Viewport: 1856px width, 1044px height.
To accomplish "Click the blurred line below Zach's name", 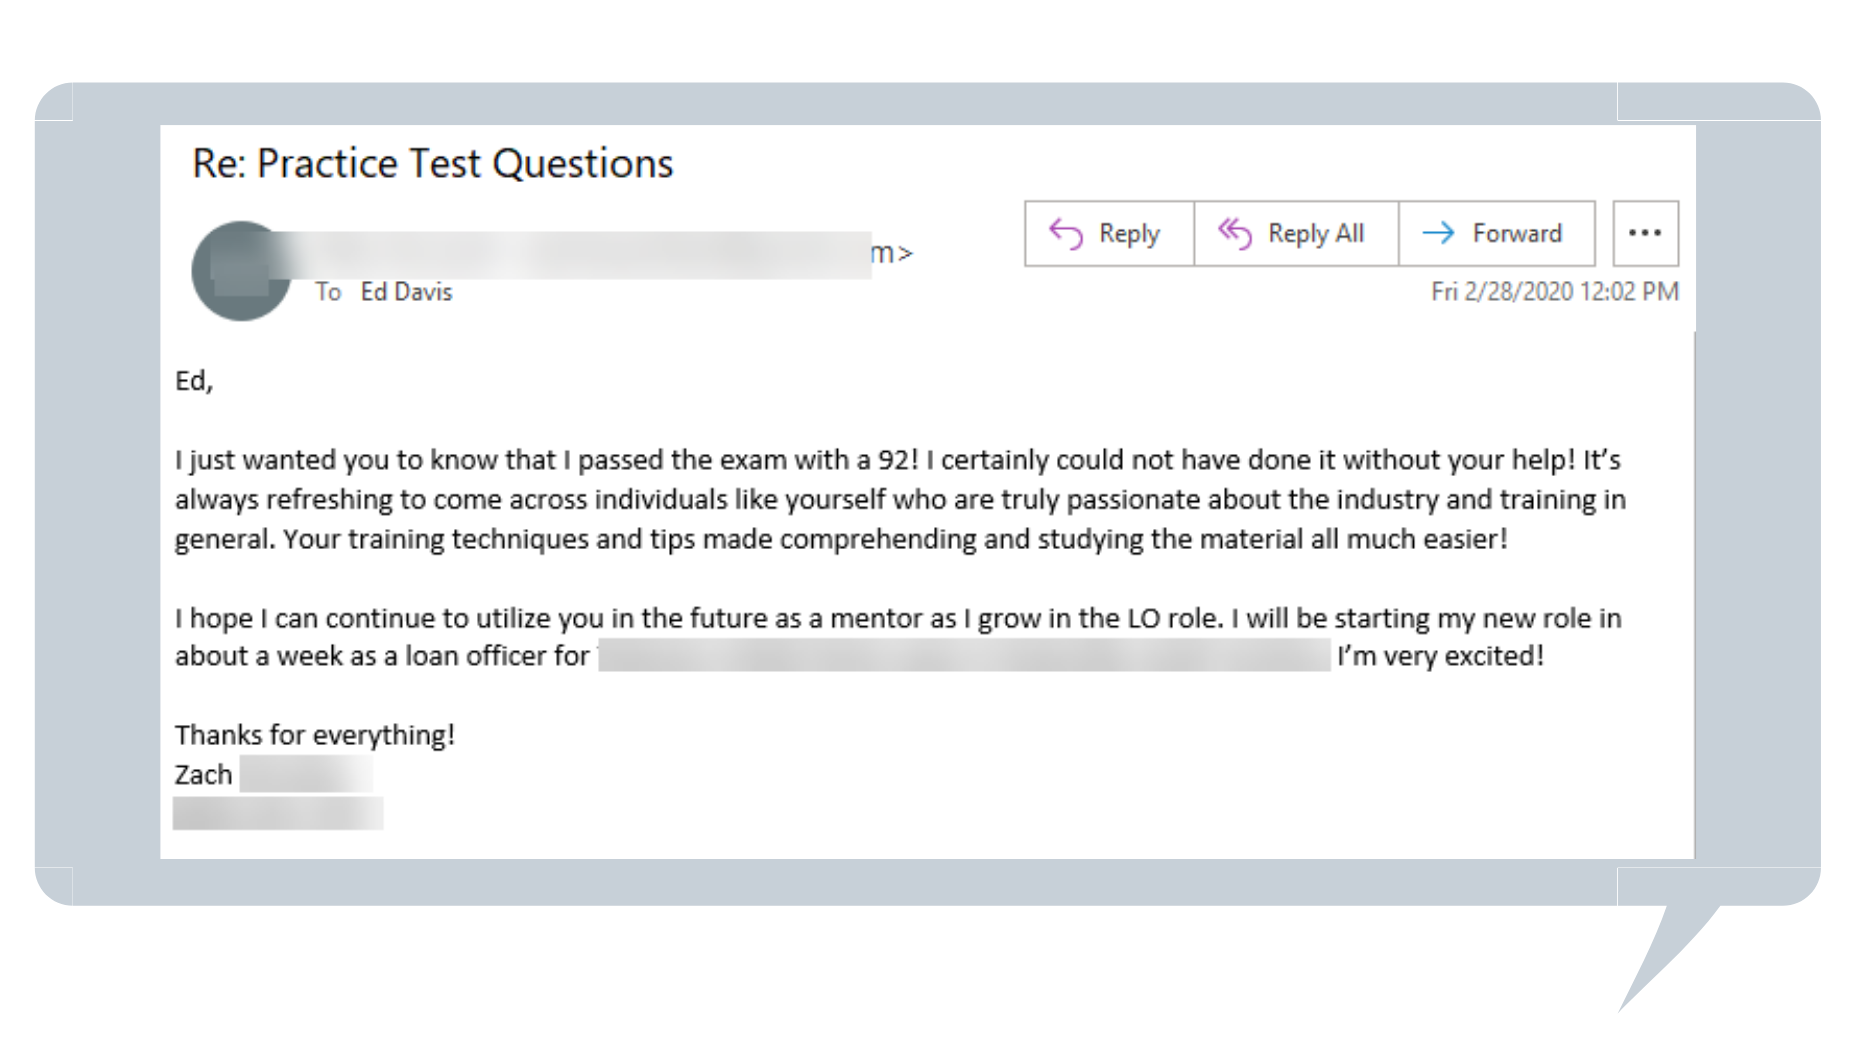I will (x=278, y=814).
